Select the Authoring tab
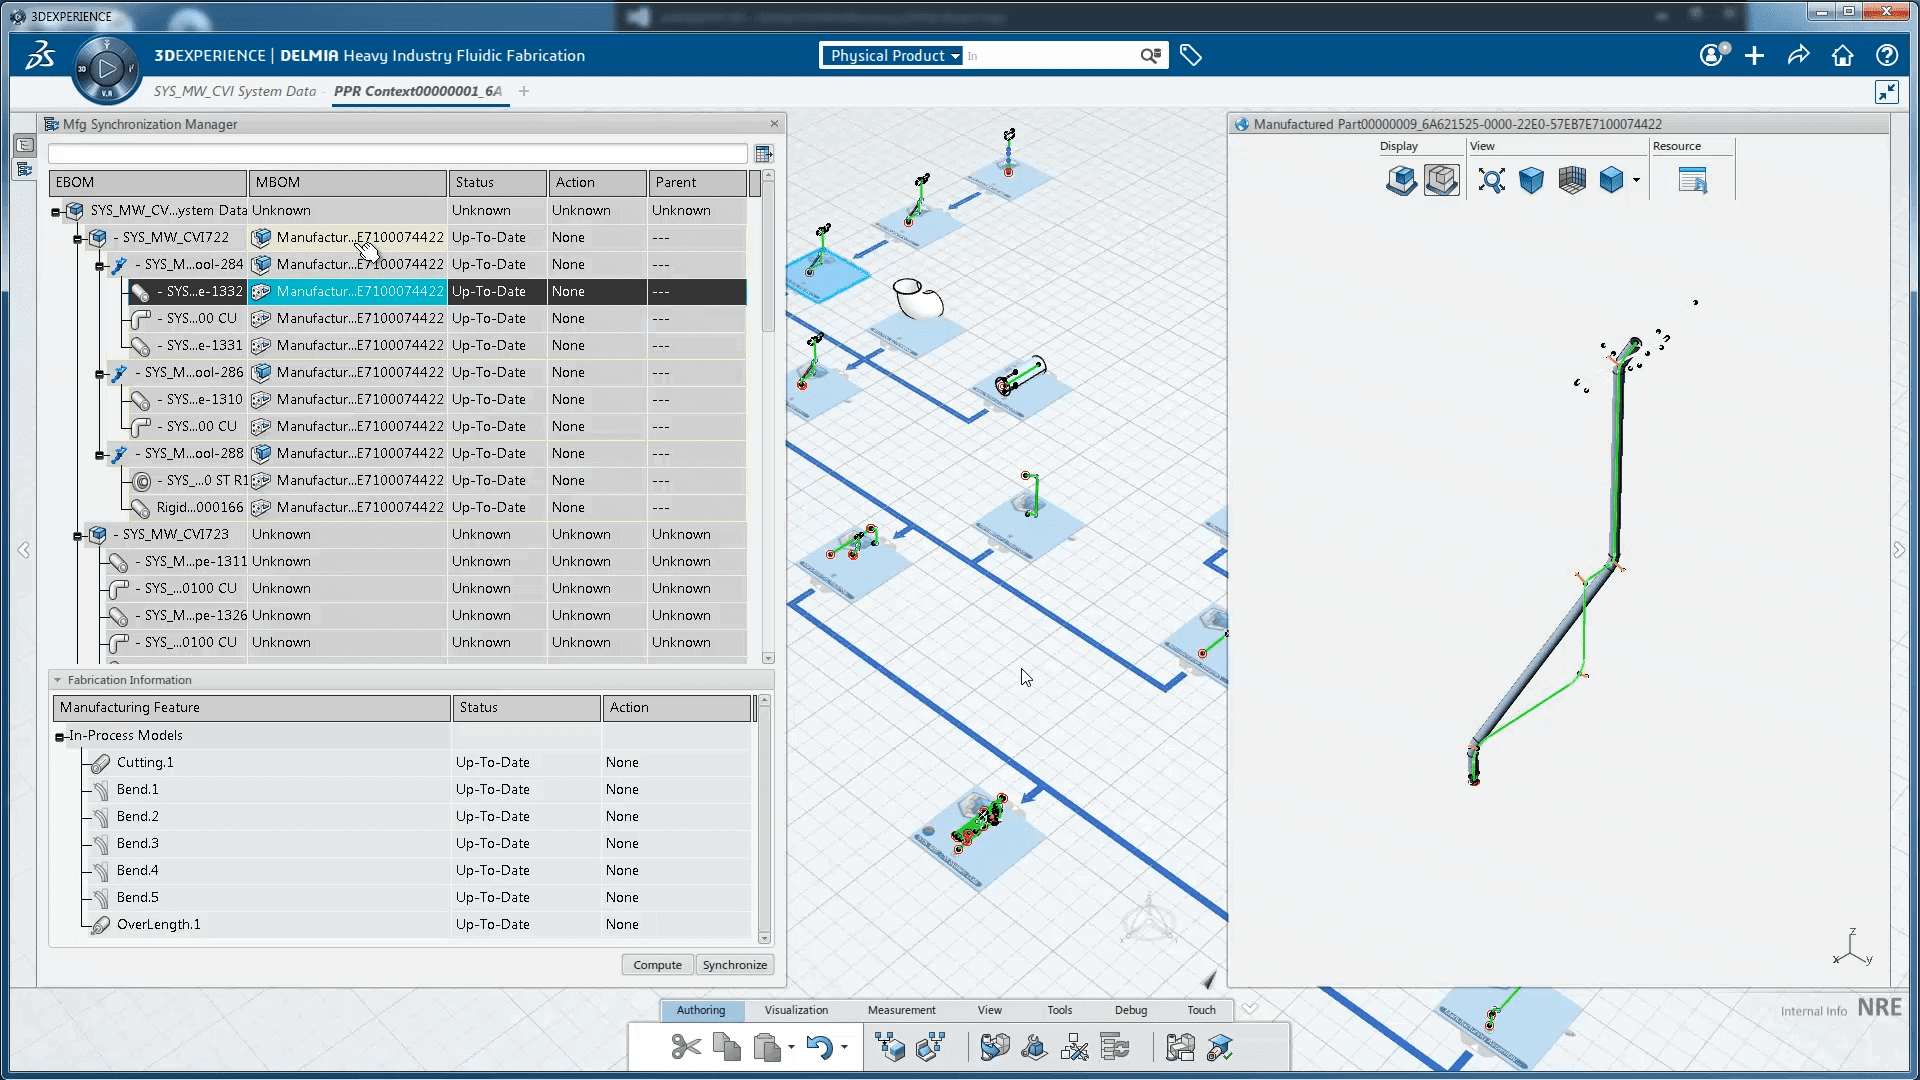The image size is (1920, 1080). (x=700, y=1009)
